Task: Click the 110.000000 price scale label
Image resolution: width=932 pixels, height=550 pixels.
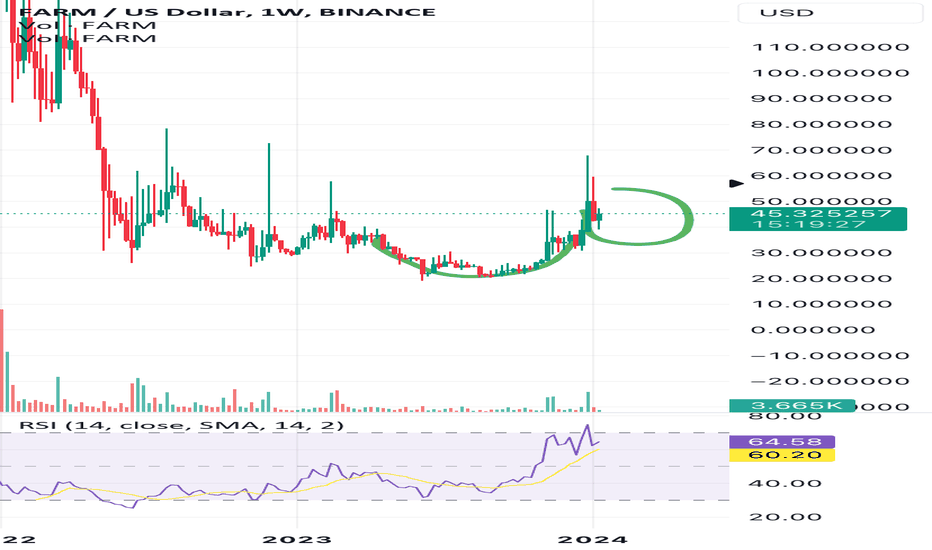Action: pos(830,47)
